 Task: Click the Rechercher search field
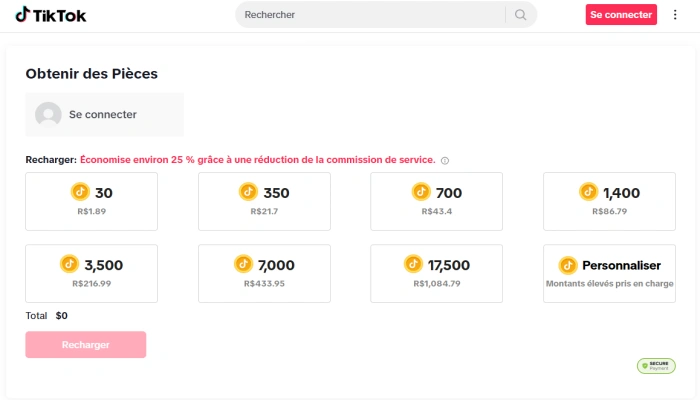[370, 15]
